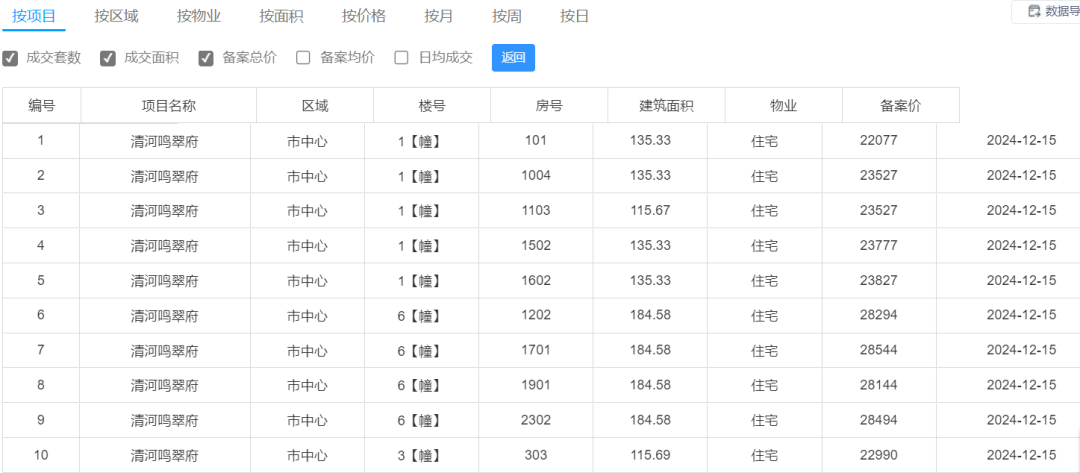Image resolution: width=1080 pixels, height=473 pixels.
Task: Select row 10 with room 303
Action: (540, 455)
